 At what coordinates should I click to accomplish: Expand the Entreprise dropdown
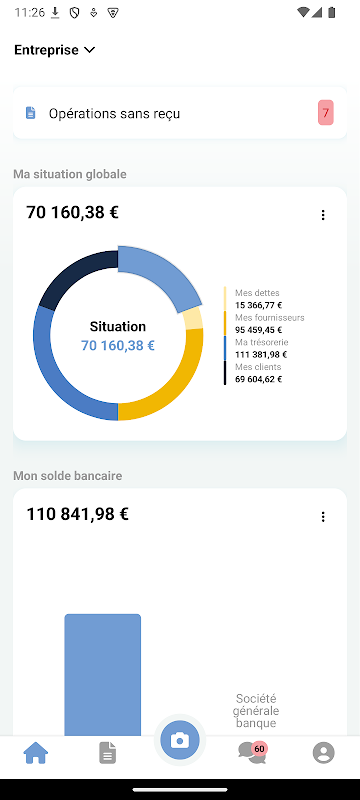pos(55,50)
